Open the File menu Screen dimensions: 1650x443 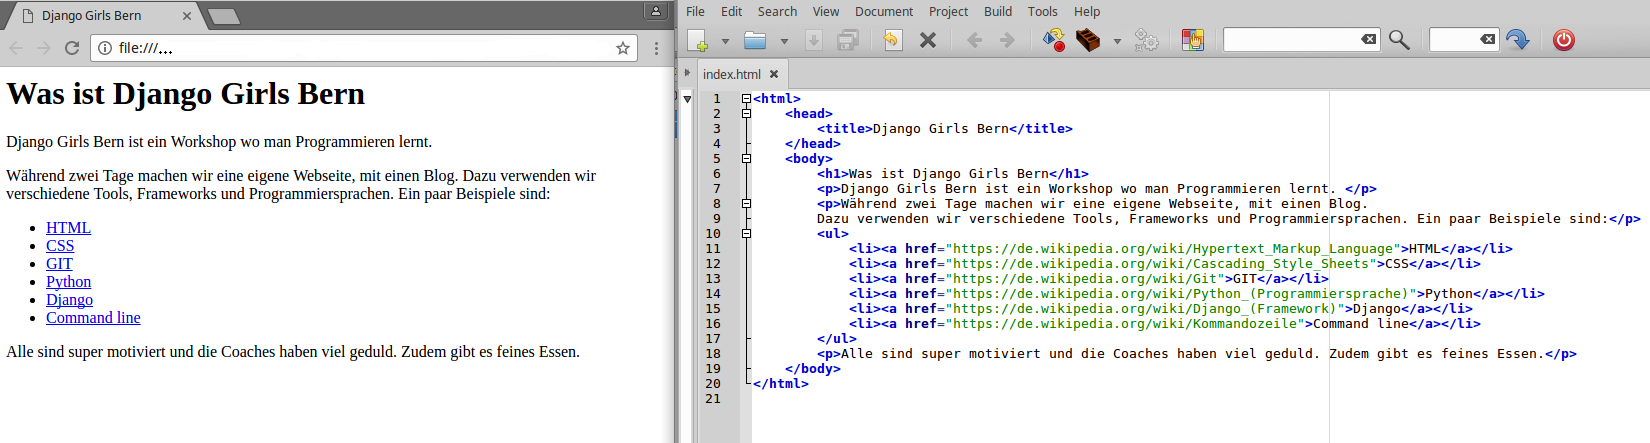pyautogui.click(x=695, y=11)
